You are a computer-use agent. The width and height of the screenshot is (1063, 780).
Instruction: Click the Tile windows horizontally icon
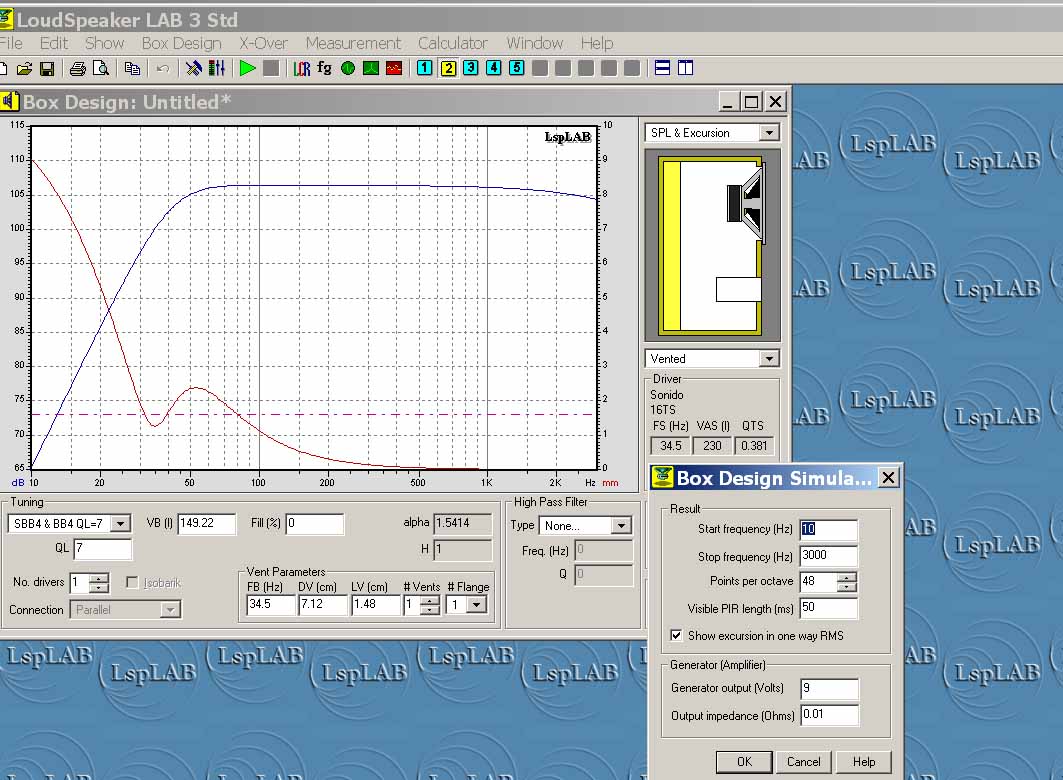pyautogui.click(x=662, y=68)
